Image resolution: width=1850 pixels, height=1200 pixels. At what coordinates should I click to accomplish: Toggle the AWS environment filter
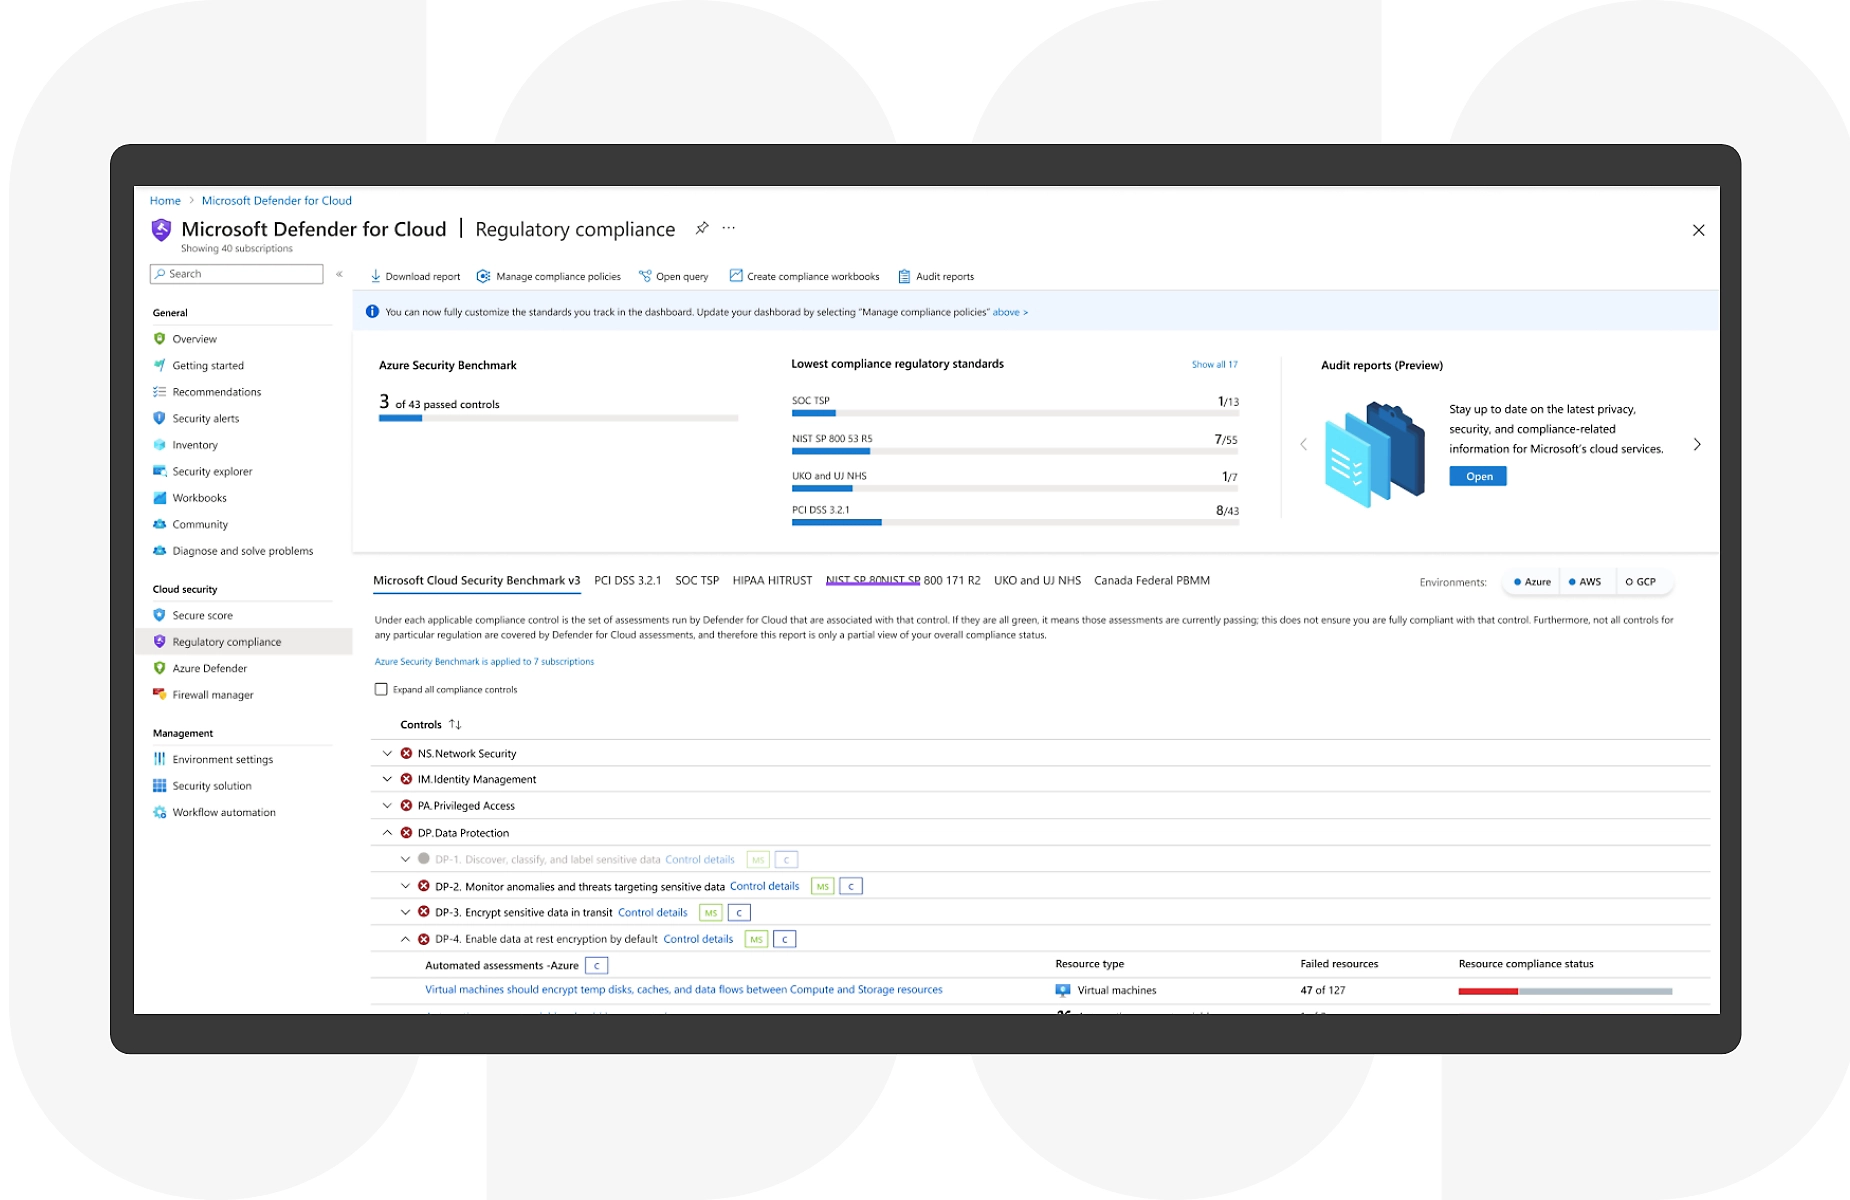tap(1585, 582)
